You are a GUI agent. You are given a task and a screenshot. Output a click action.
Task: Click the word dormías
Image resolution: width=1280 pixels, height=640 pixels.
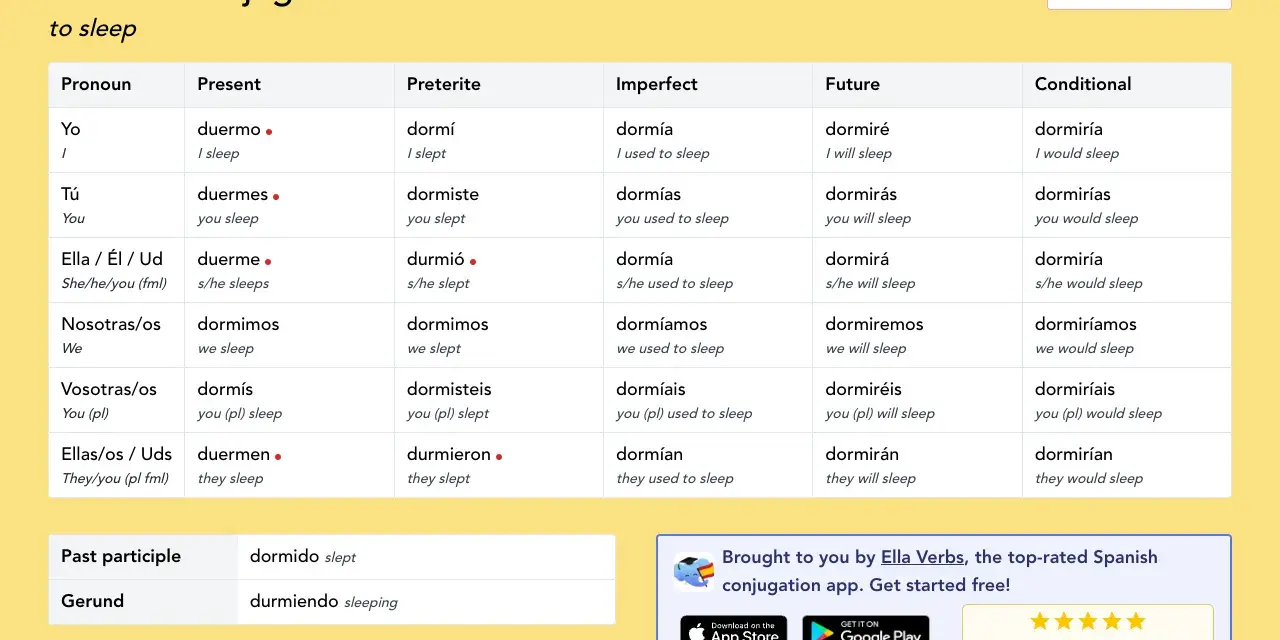coord(649,194)
